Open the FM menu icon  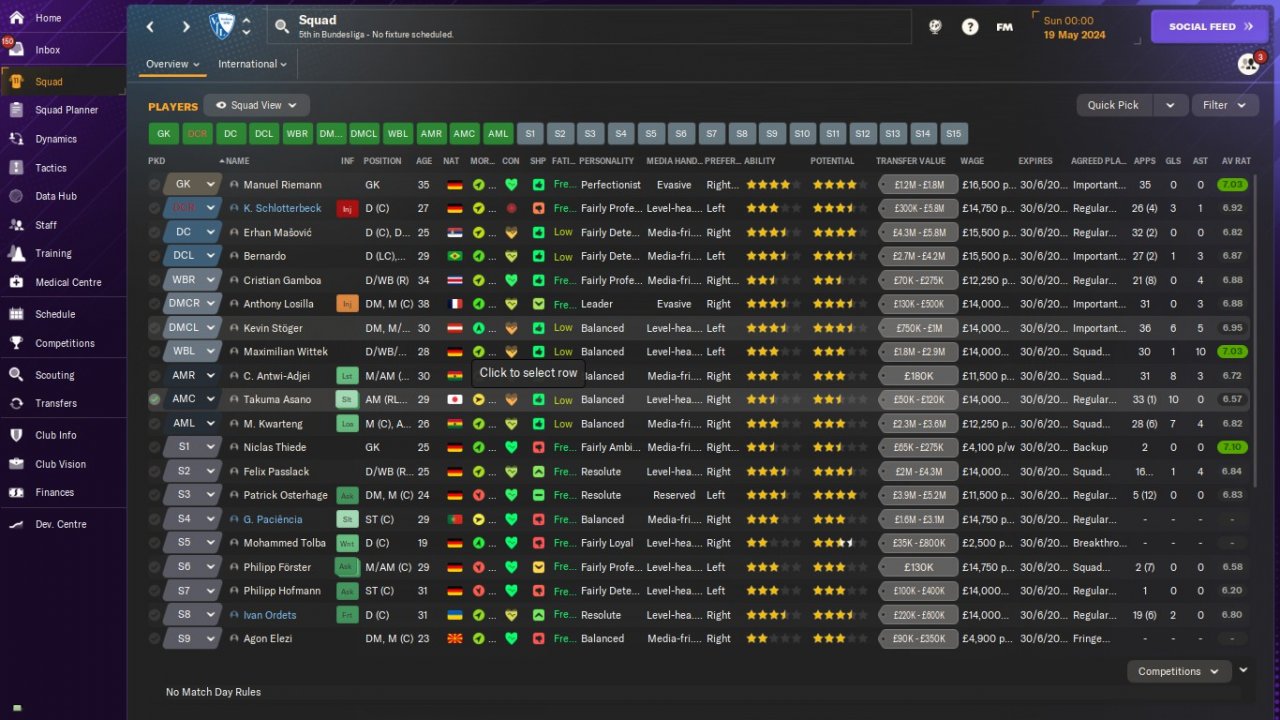(1005, 27)
